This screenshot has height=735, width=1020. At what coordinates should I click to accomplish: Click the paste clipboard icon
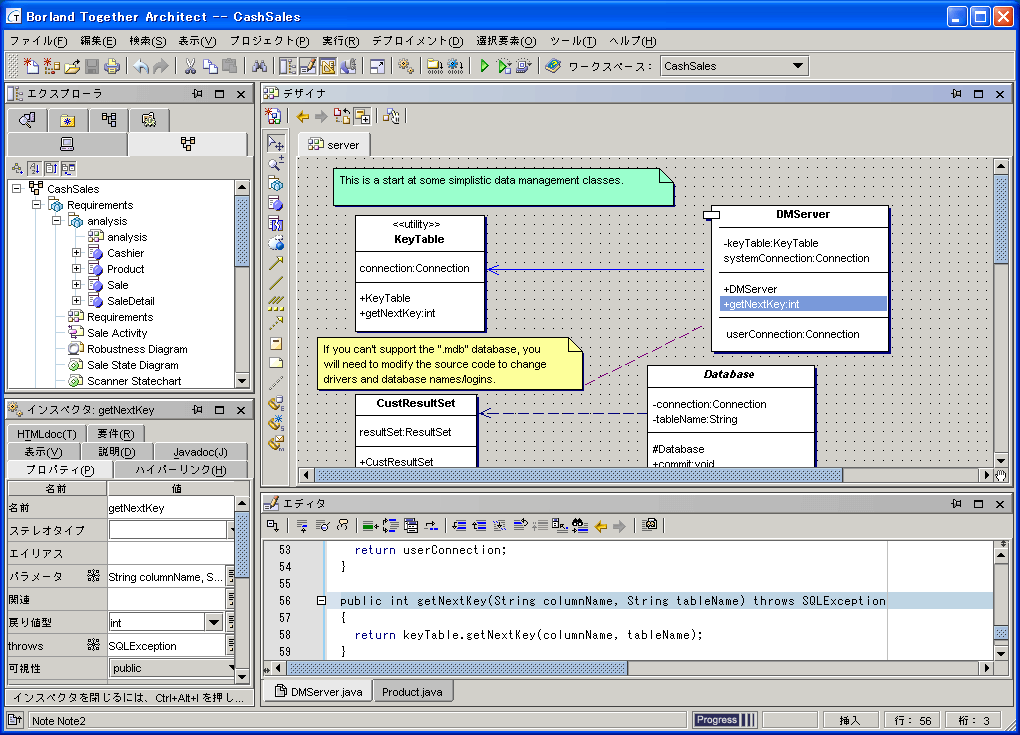[229, 66]
